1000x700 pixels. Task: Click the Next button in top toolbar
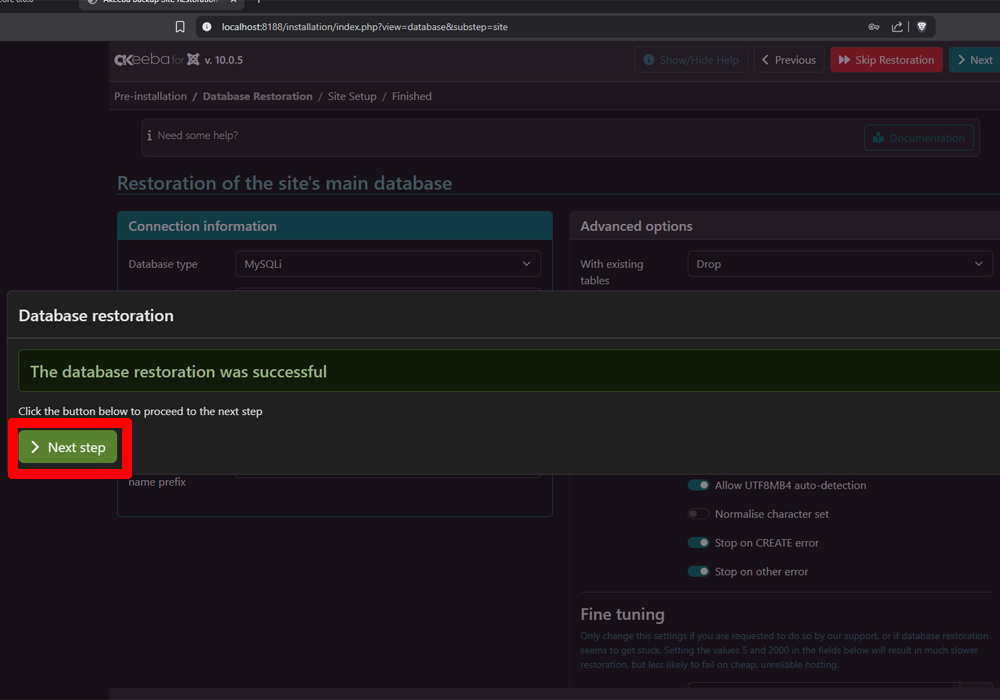[973, 60]
